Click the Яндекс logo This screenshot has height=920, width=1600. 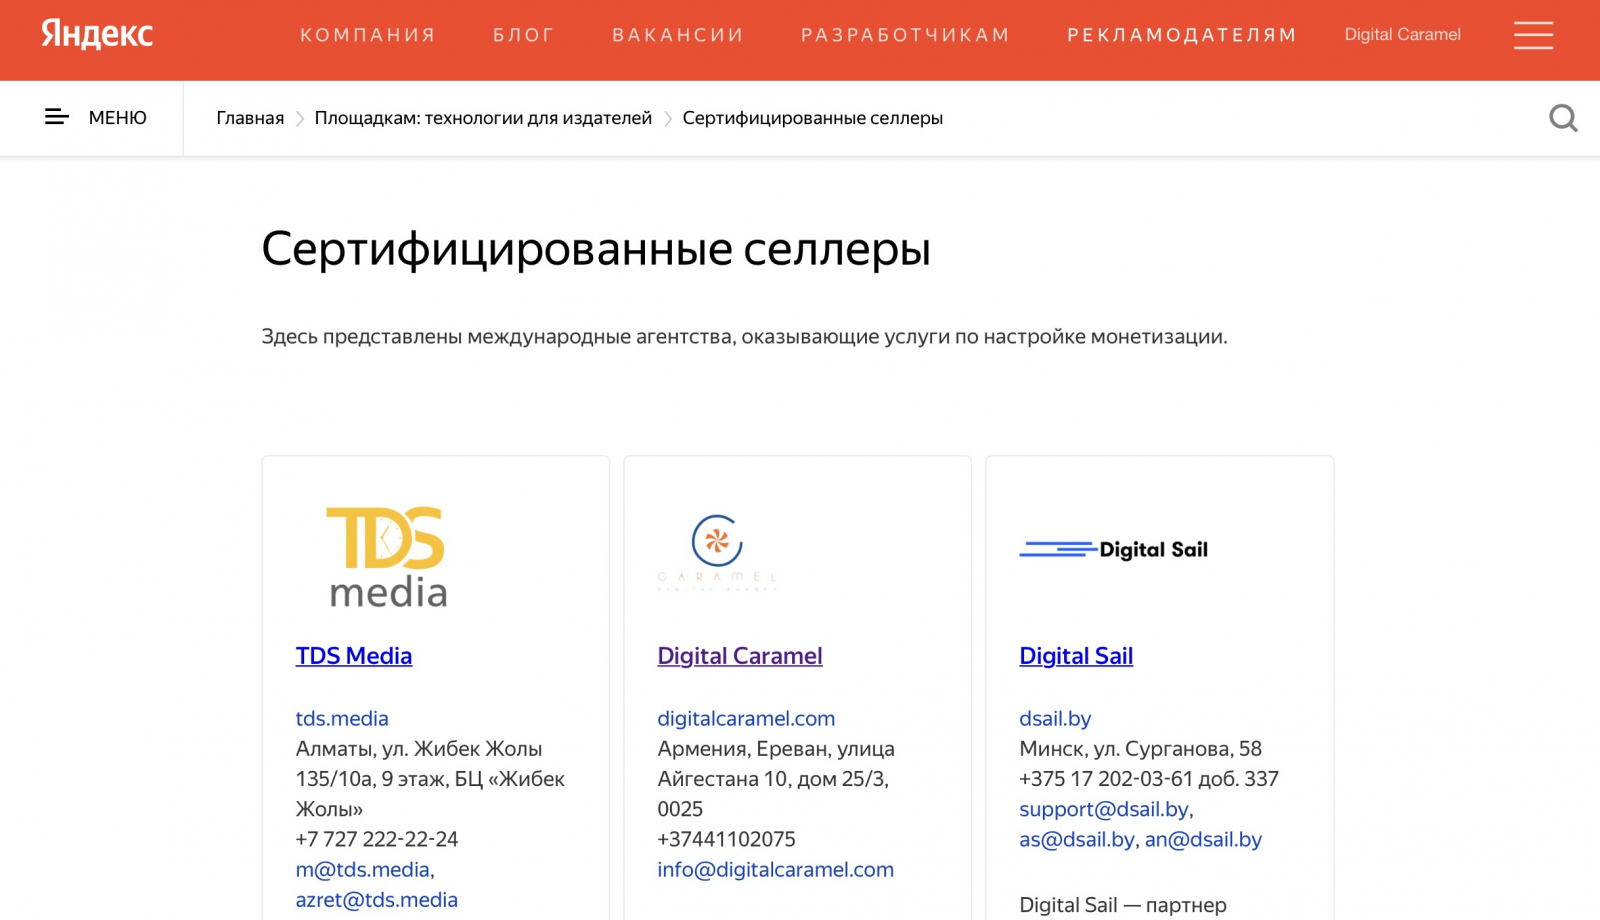point(97,35)
